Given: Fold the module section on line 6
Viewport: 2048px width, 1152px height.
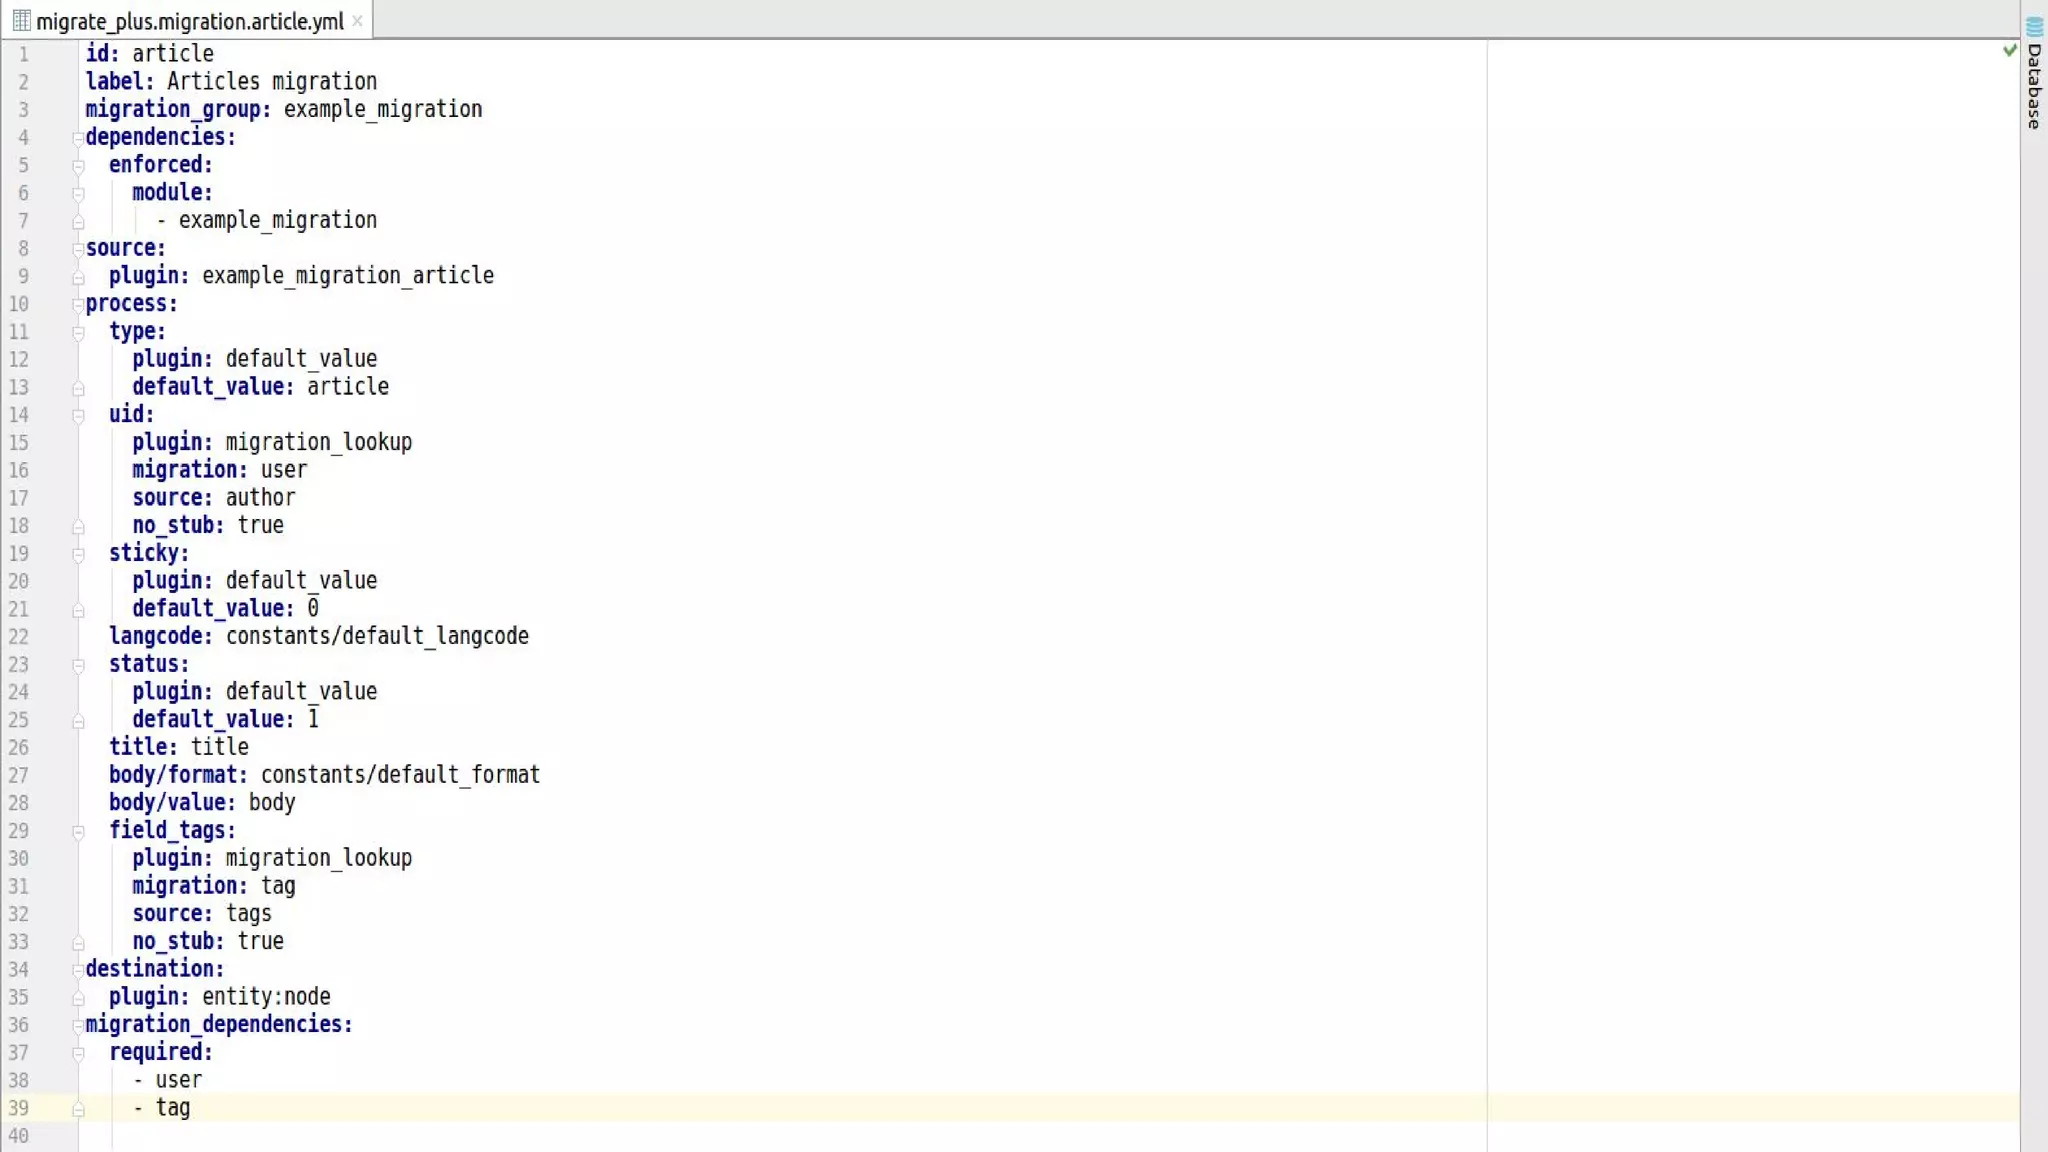Looking at the screenshot, I should [x=78, y=193].
